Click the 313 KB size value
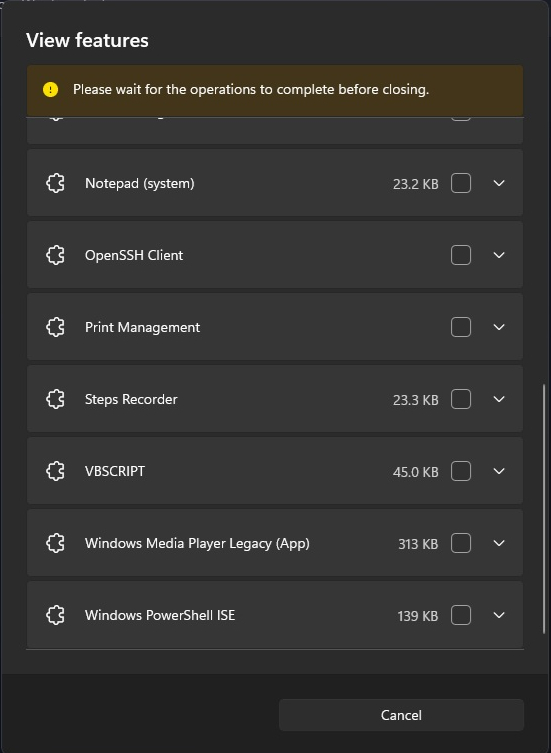Screen dimensions: 551x753 (418, 544)
